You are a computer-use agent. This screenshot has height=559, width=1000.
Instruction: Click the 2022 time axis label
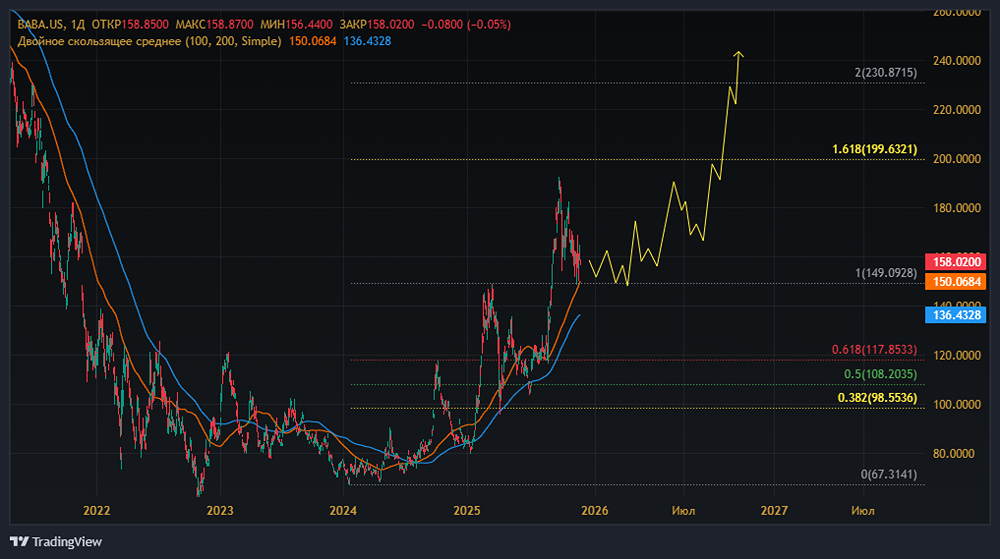(97, 511)
